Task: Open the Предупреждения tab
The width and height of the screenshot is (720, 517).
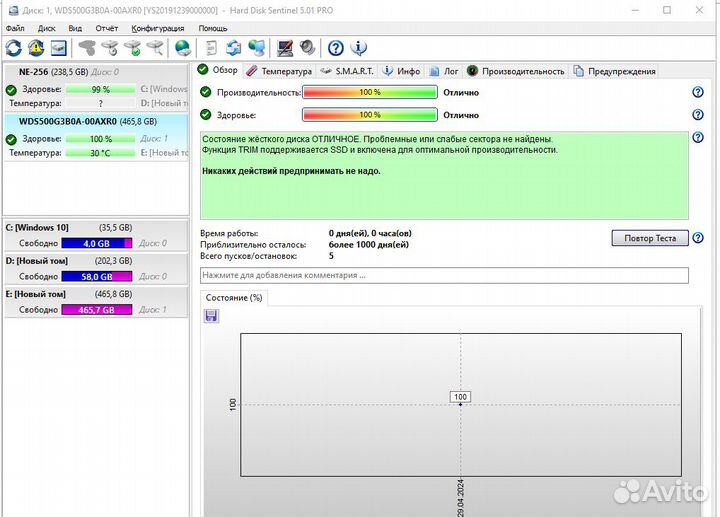Action: pyautogui.click(x=615, y=71)
